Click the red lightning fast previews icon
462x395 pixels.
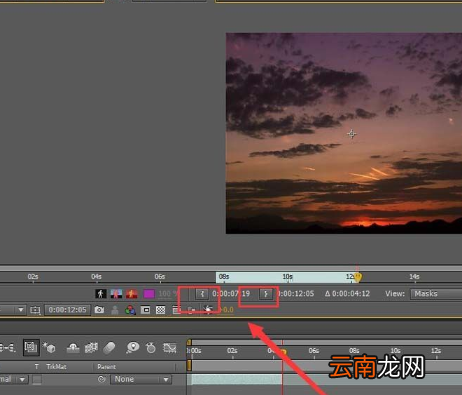click(x=132, y=294)
